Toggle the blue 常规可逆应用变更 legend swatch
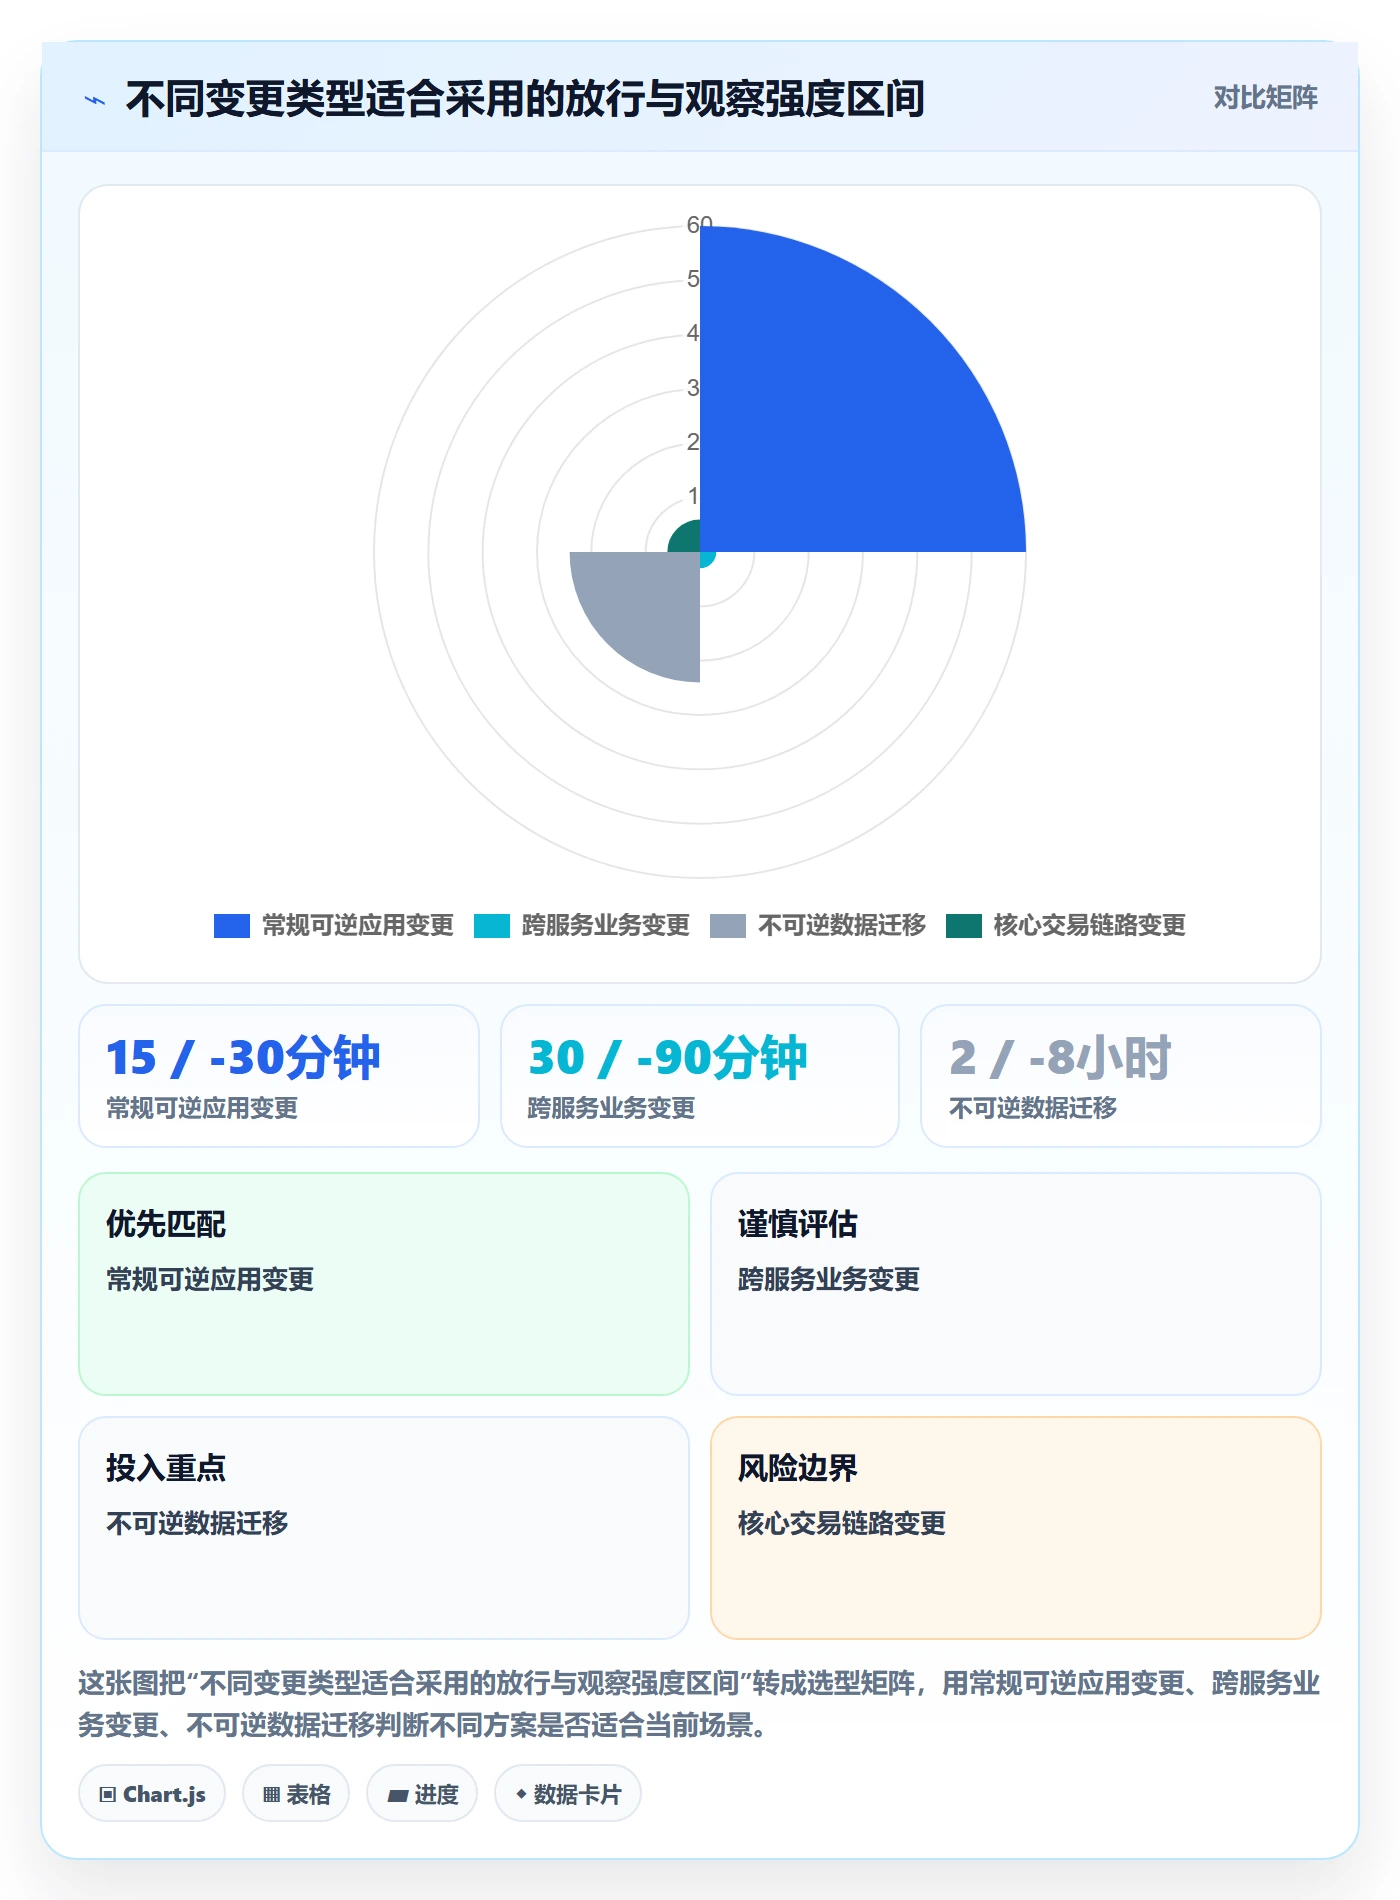This screenshot has height=1900, width=1400. point(232,926)
